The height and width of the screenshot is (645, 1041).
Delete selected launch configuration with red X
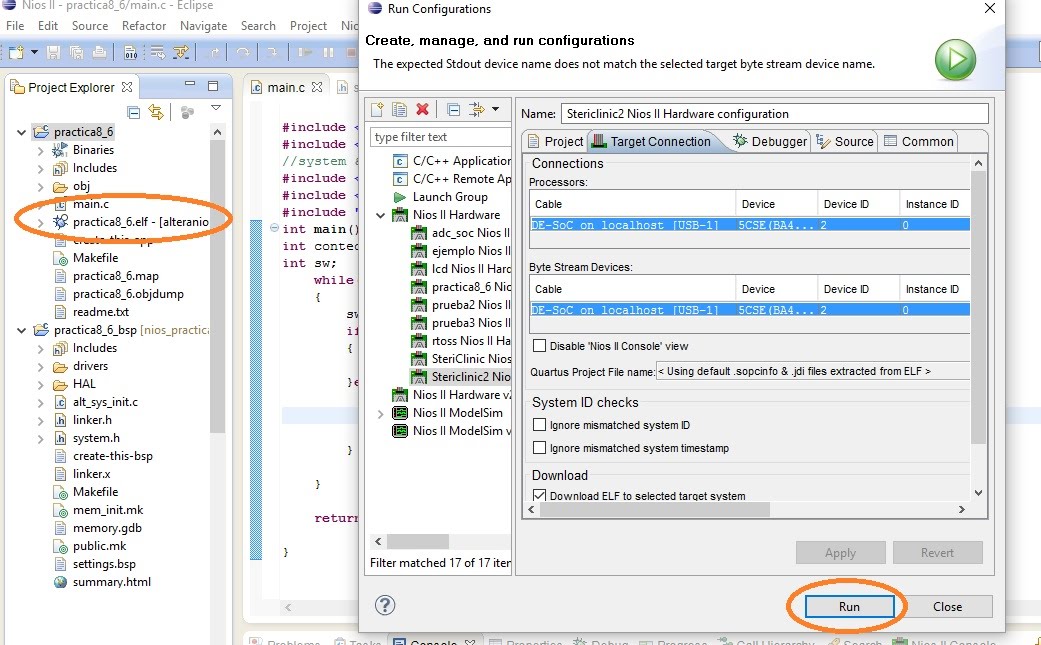click(x=422, y=109)
